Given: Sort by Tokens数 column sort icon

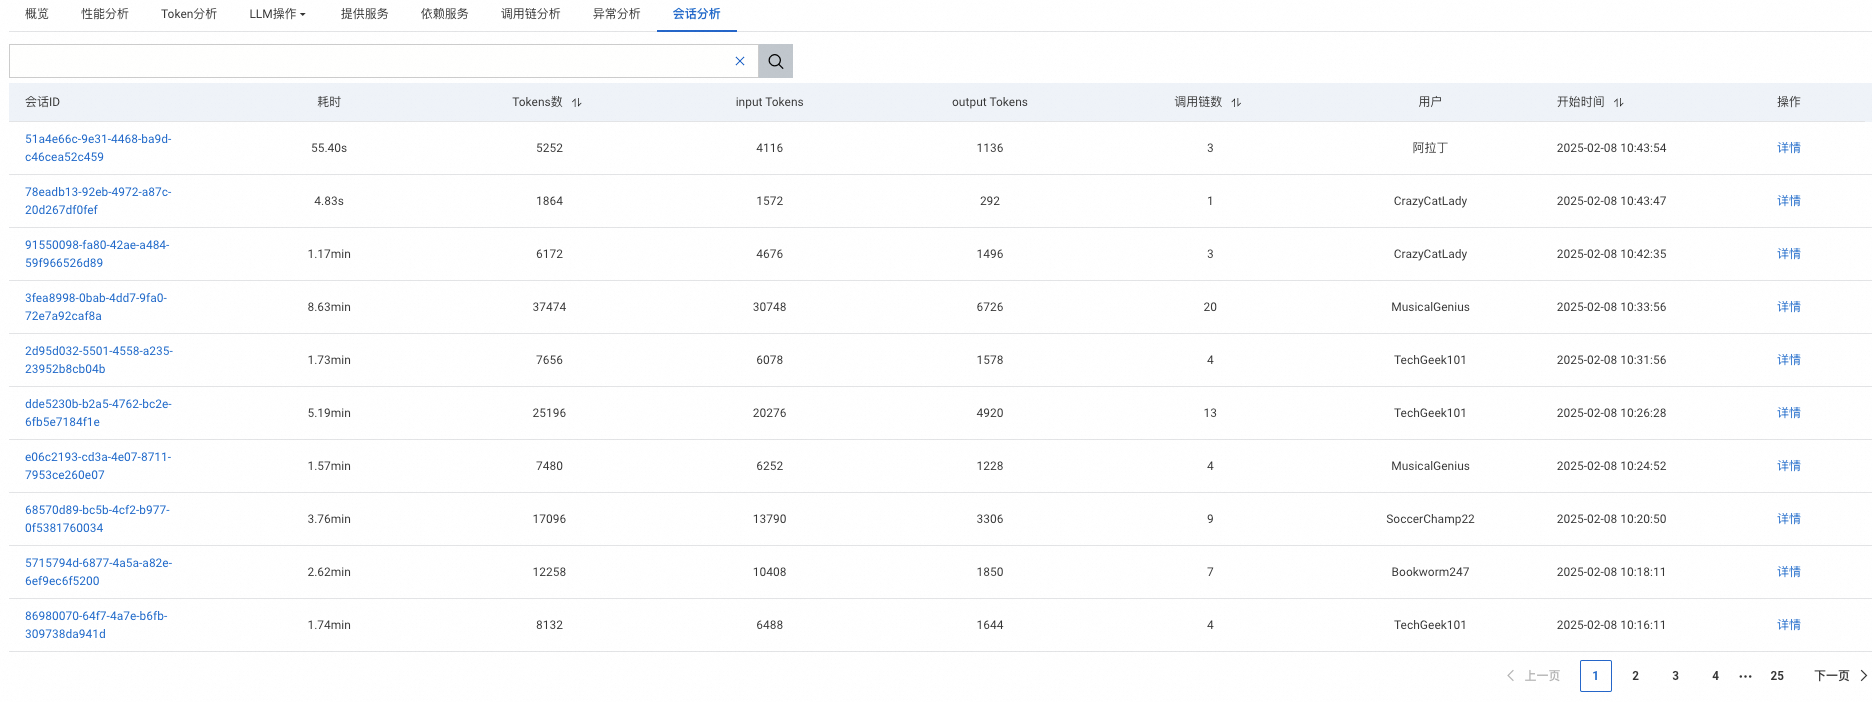Looking at the screenshot, I should click(x=577, y=102).
